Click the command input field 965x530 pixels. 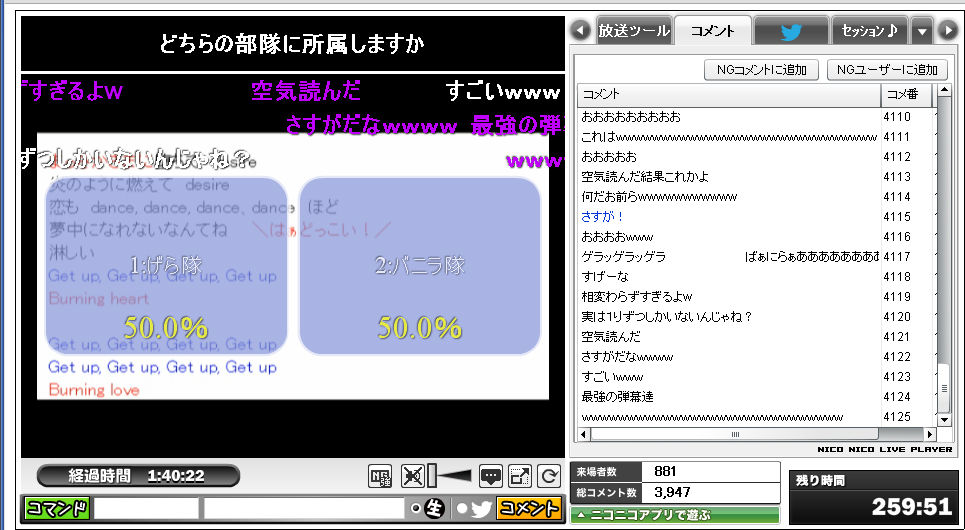pyautogui.click(x=146, y=508)
